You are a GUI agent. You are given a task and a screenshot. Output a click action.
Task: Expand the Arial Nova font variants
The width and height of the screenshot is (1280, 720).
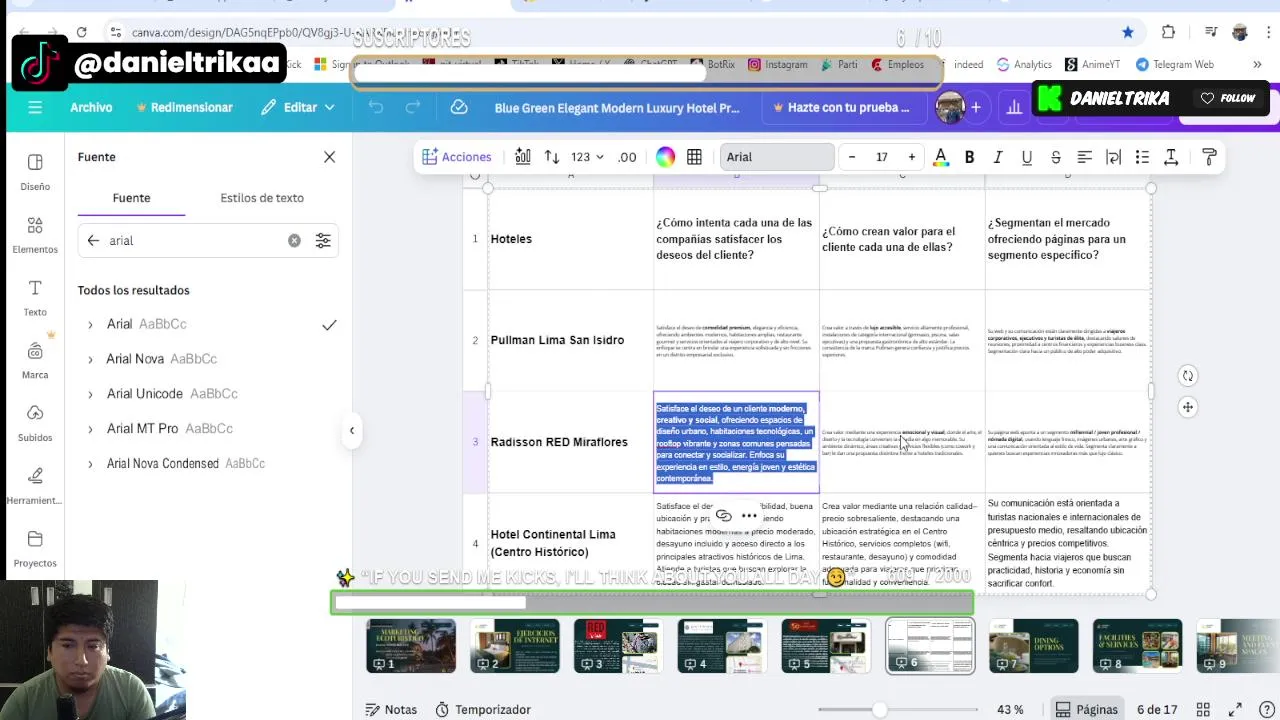[x=90, y=359]
